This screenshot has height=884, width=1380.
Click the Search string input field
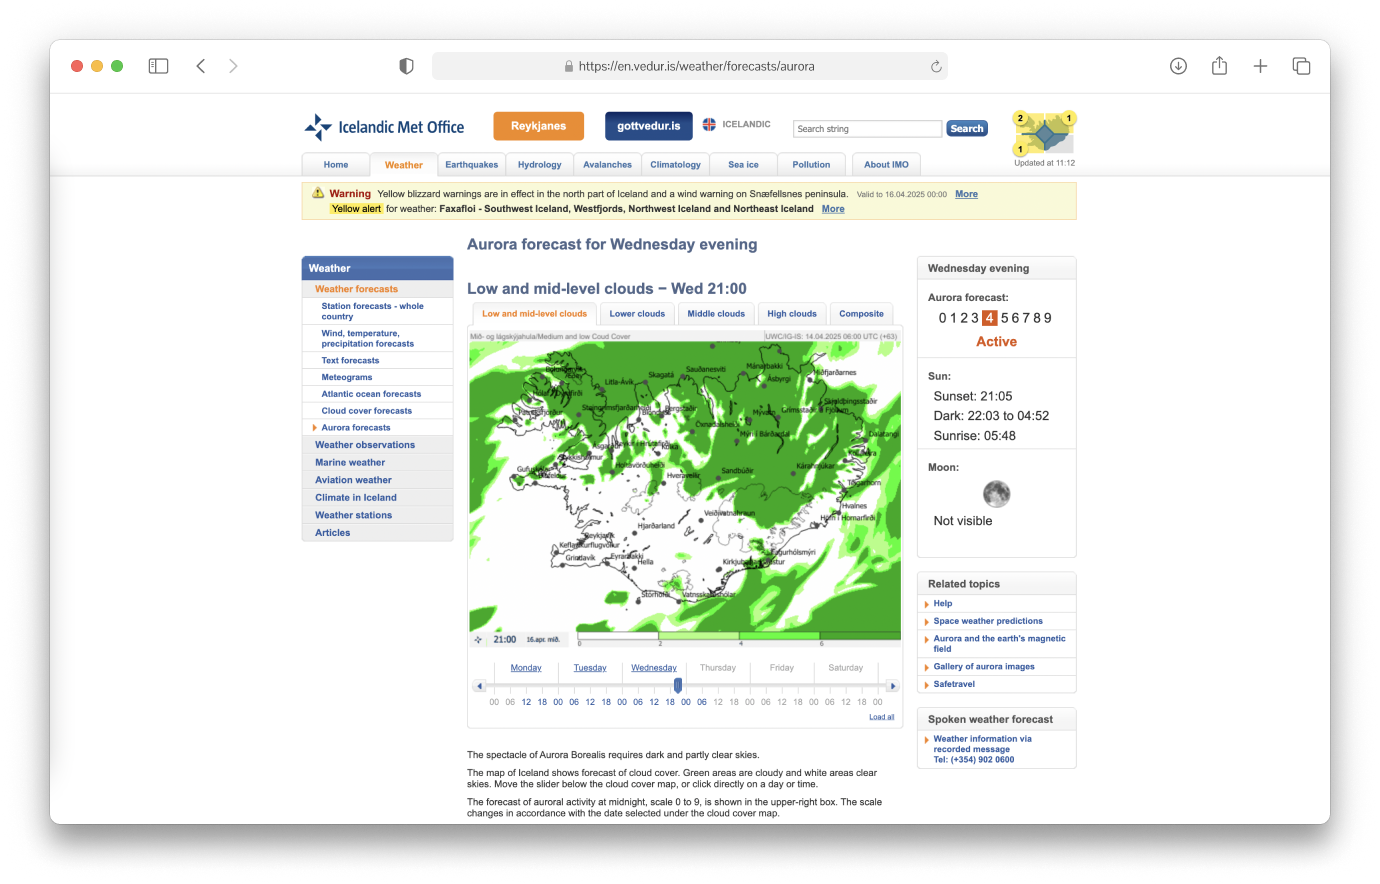pyautogui.click(x=867, y=129)
